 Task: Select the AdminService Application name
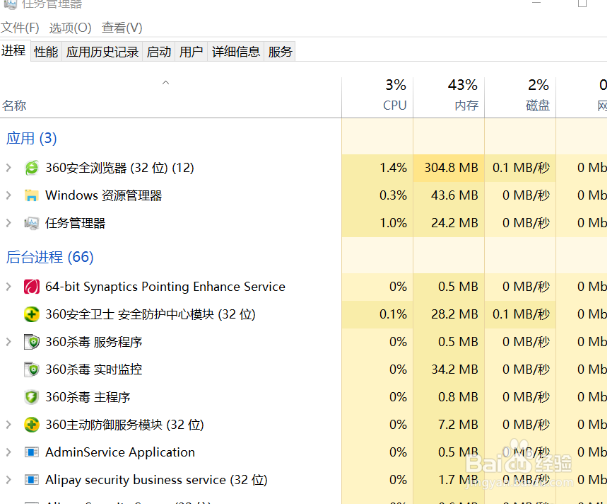coord(120,452)
